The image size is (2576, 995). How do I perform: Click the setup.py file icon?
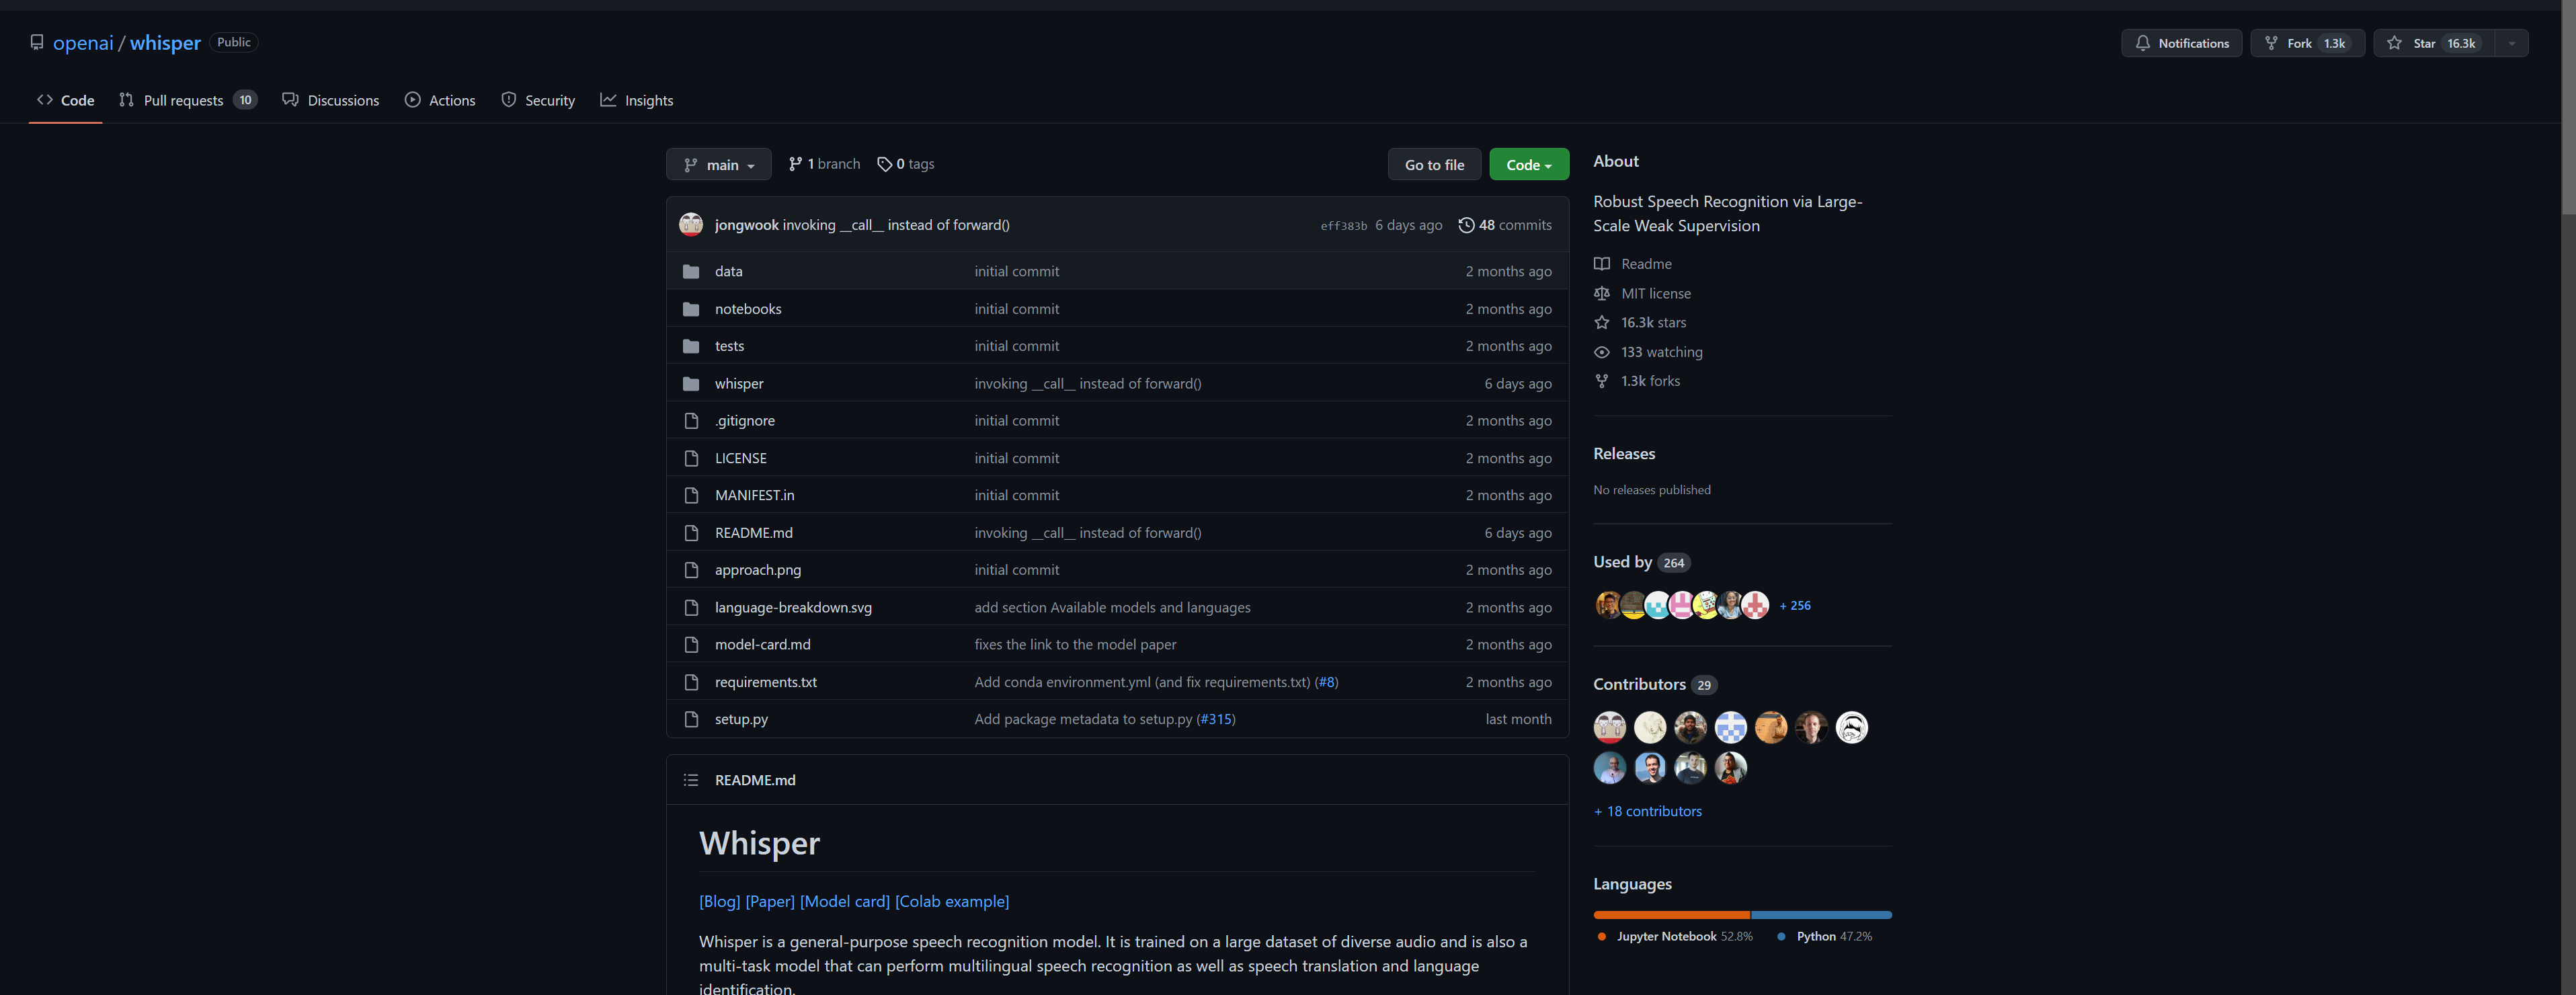point(690,719)
